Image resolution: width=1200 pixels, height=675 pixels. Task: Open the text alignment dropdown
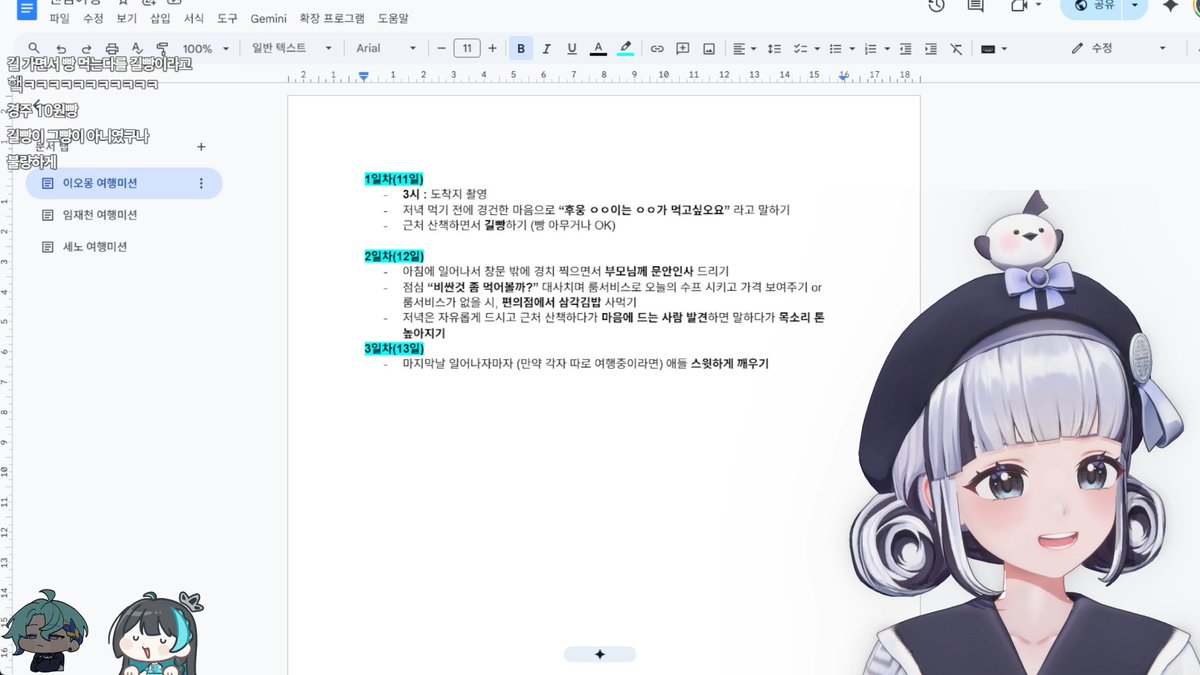[x=743, y=48]
